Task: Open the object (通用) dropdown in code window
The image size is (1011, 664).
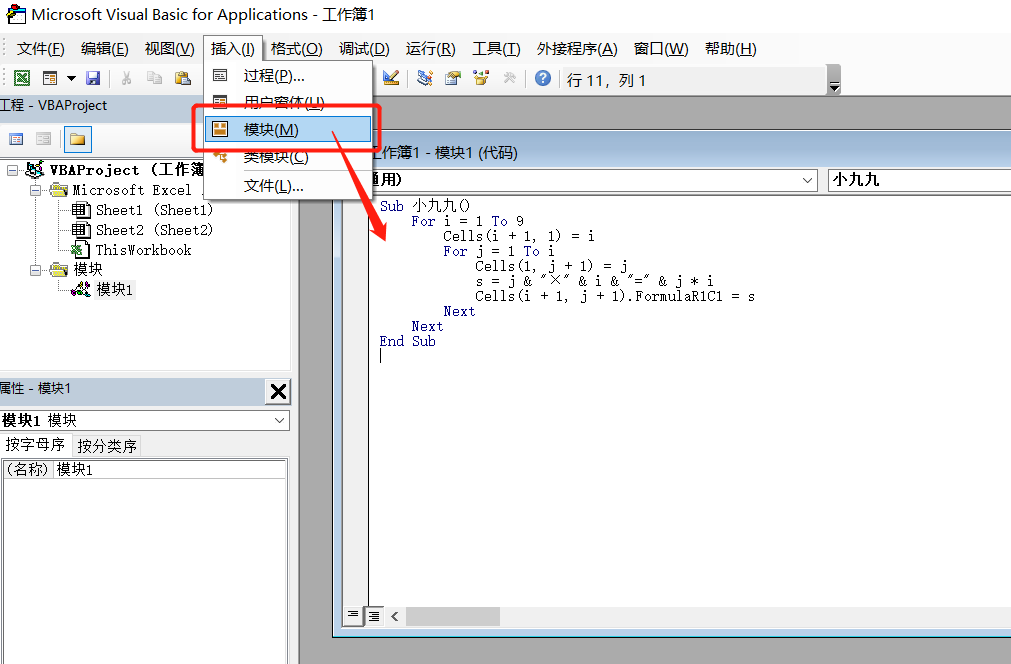Action: 807,180
